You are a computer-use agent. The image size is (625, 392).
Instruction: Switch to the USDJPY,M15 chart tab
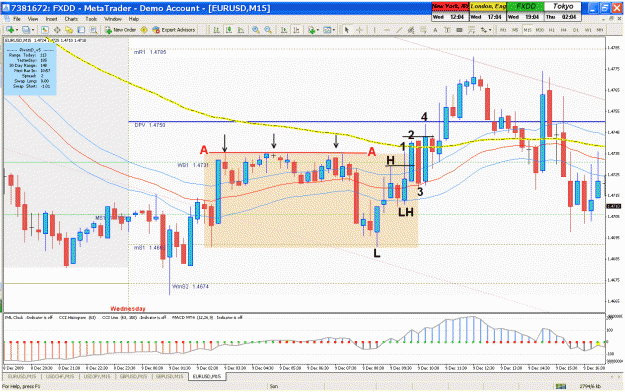point(97,376)
